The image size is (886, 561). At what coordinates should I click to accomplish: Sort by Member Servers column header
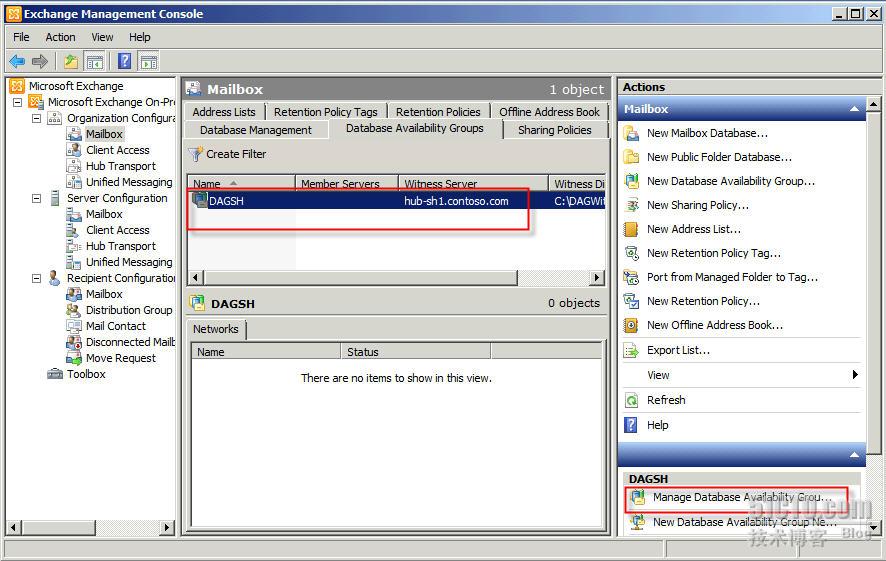tap(347, 183)
